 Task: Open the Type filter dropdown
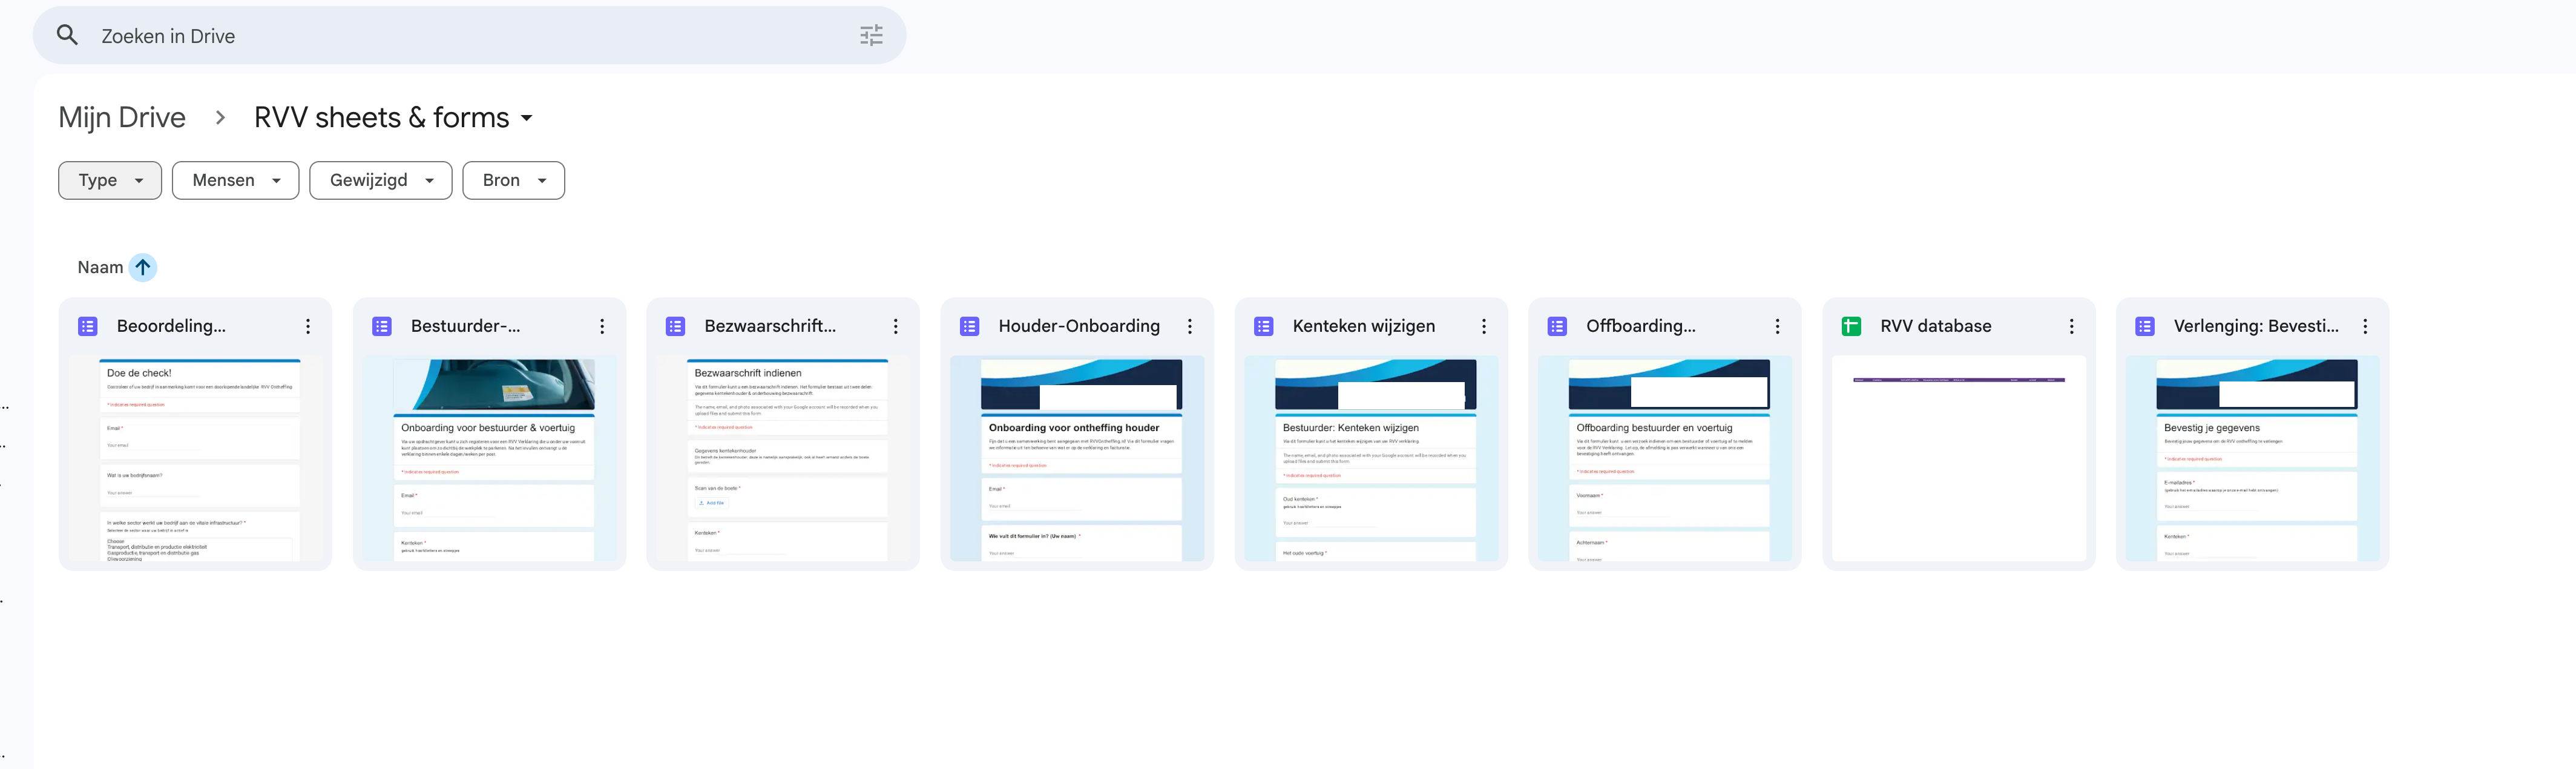pyautogui.click(x=110, y=181)
